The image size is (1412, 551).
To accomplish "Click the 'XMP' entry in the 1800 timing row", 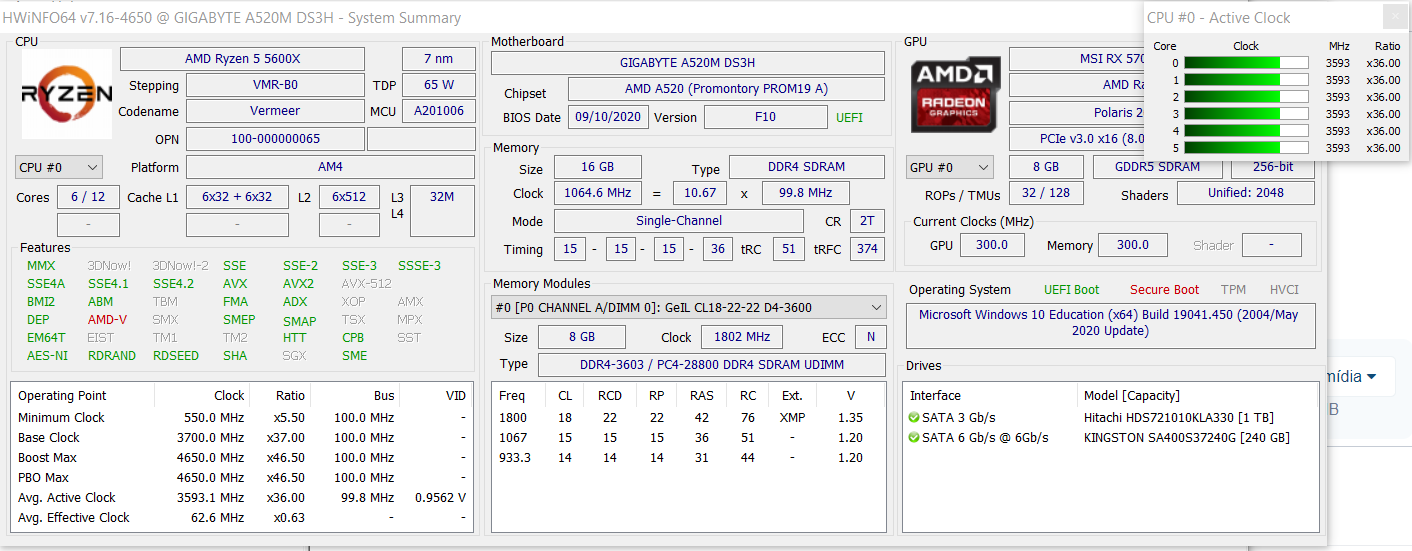I will (x=792, y=418).
